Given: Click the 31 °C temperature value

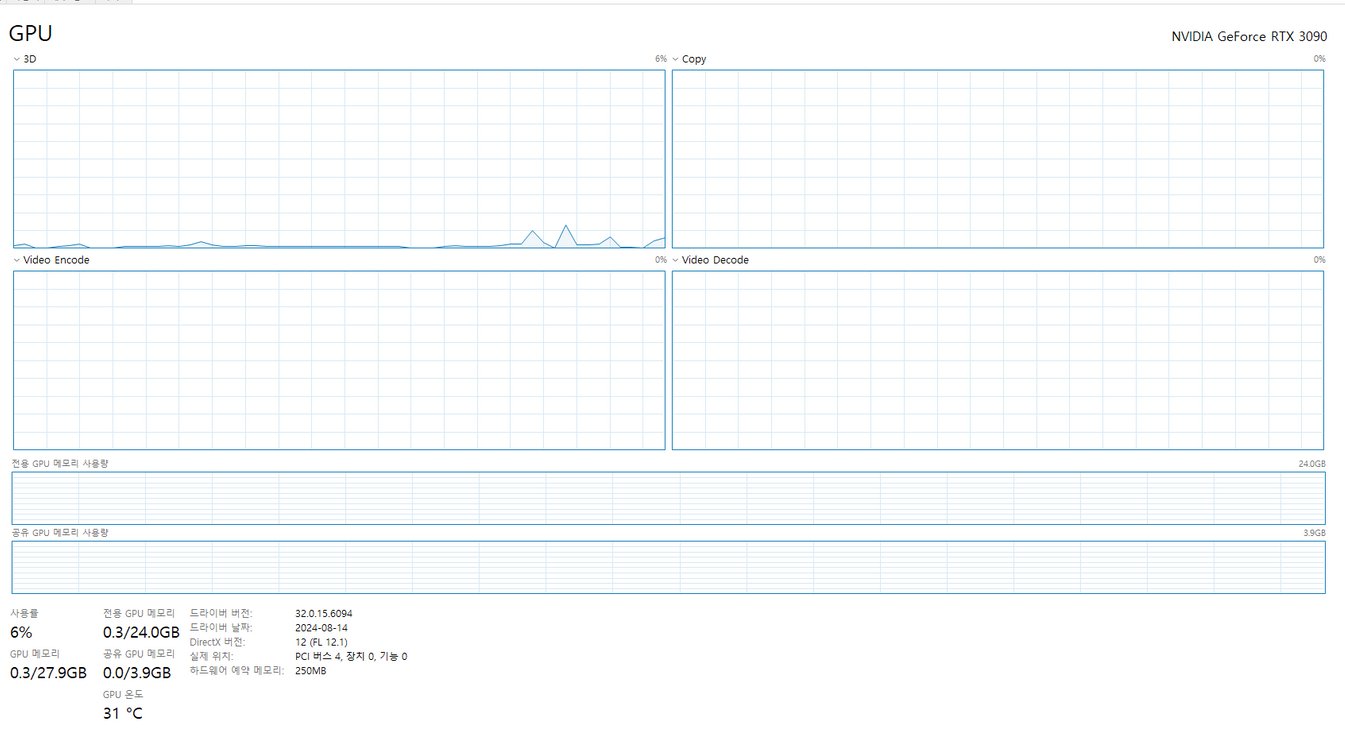Looking at the screenshot, I should 123,714.
